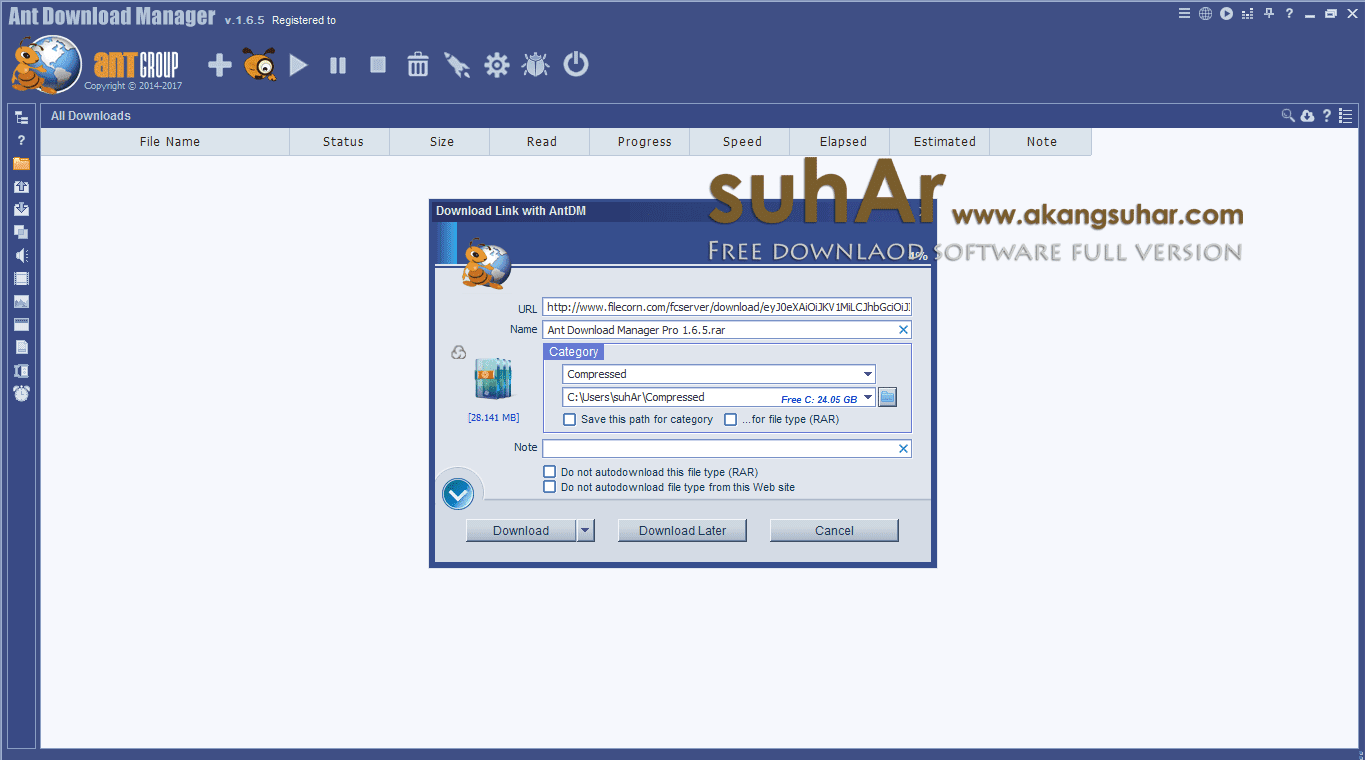
Task: Select the images picture sidebar icon
Action: click(x=21, y=301)
